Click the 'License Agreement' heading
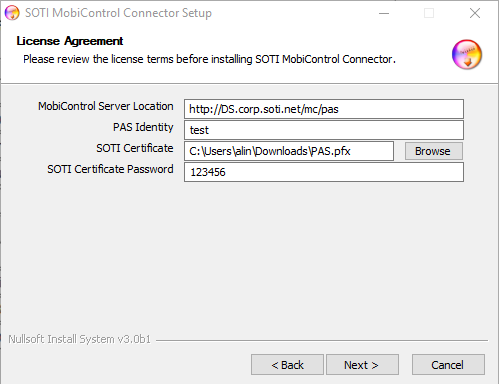 (x=70, y=41)
